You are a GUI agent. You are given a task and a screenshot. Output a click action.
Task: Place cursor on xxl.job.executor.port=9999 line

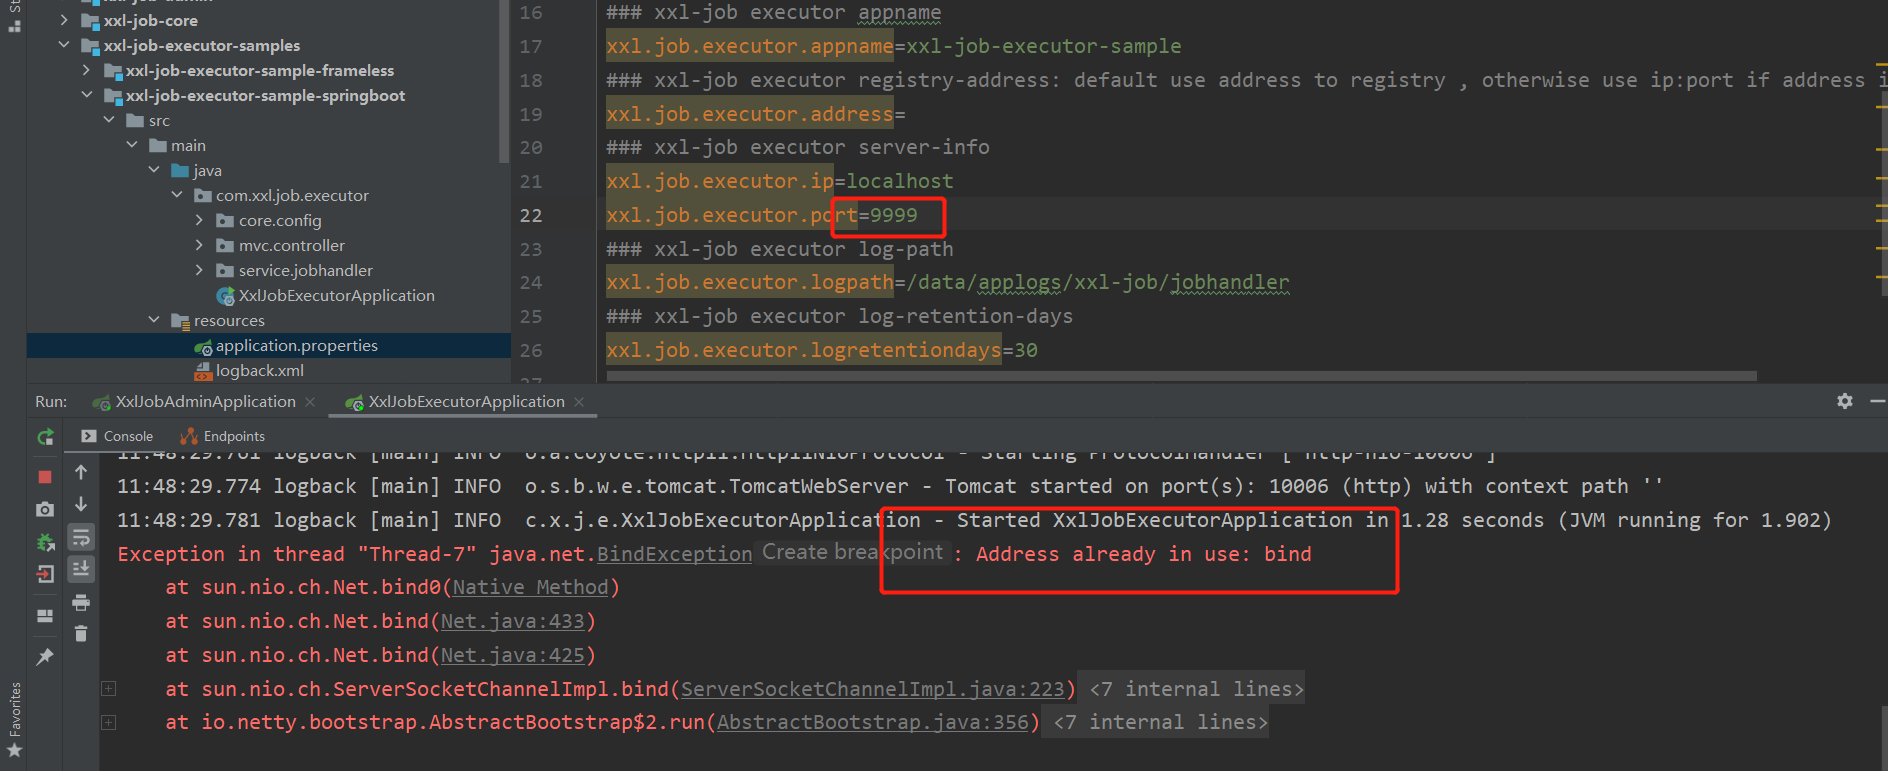click(x=762, y=215)
